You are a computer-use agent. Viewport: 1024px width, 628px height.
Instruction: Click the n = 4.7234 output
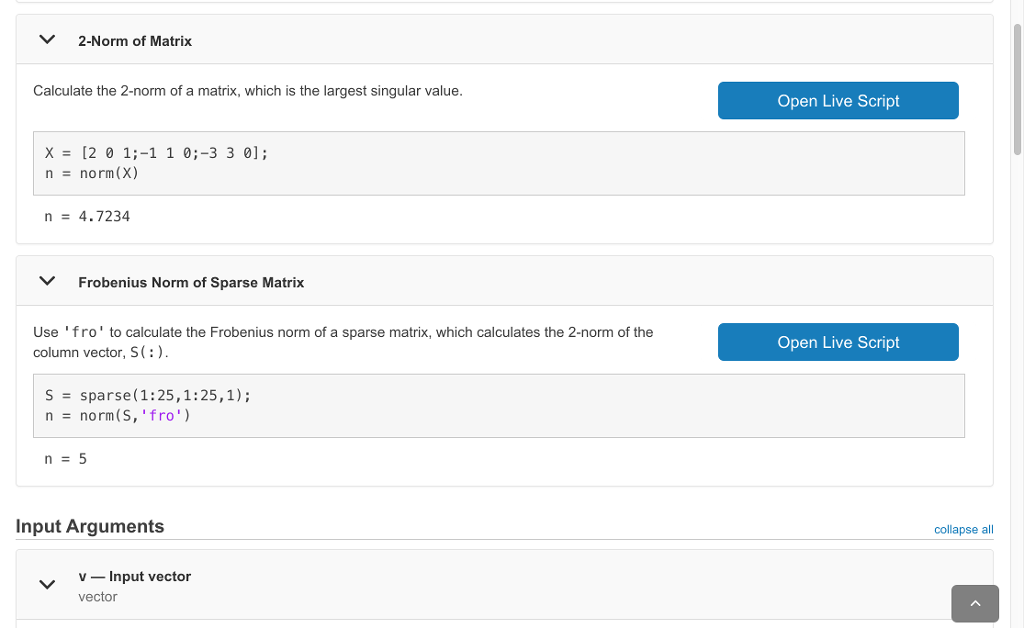click(88, 216)
